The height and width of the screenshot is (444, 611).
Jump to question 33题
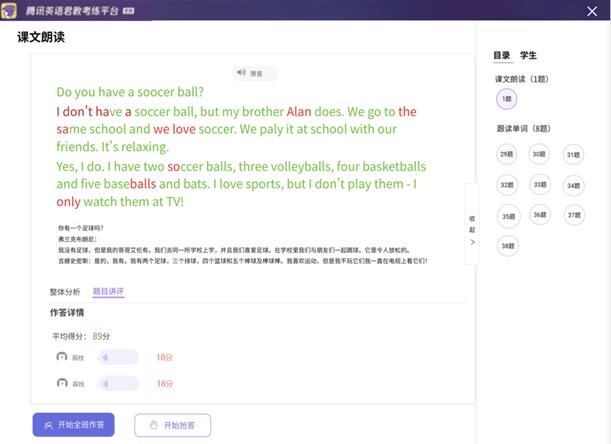[x=540, y=185]
